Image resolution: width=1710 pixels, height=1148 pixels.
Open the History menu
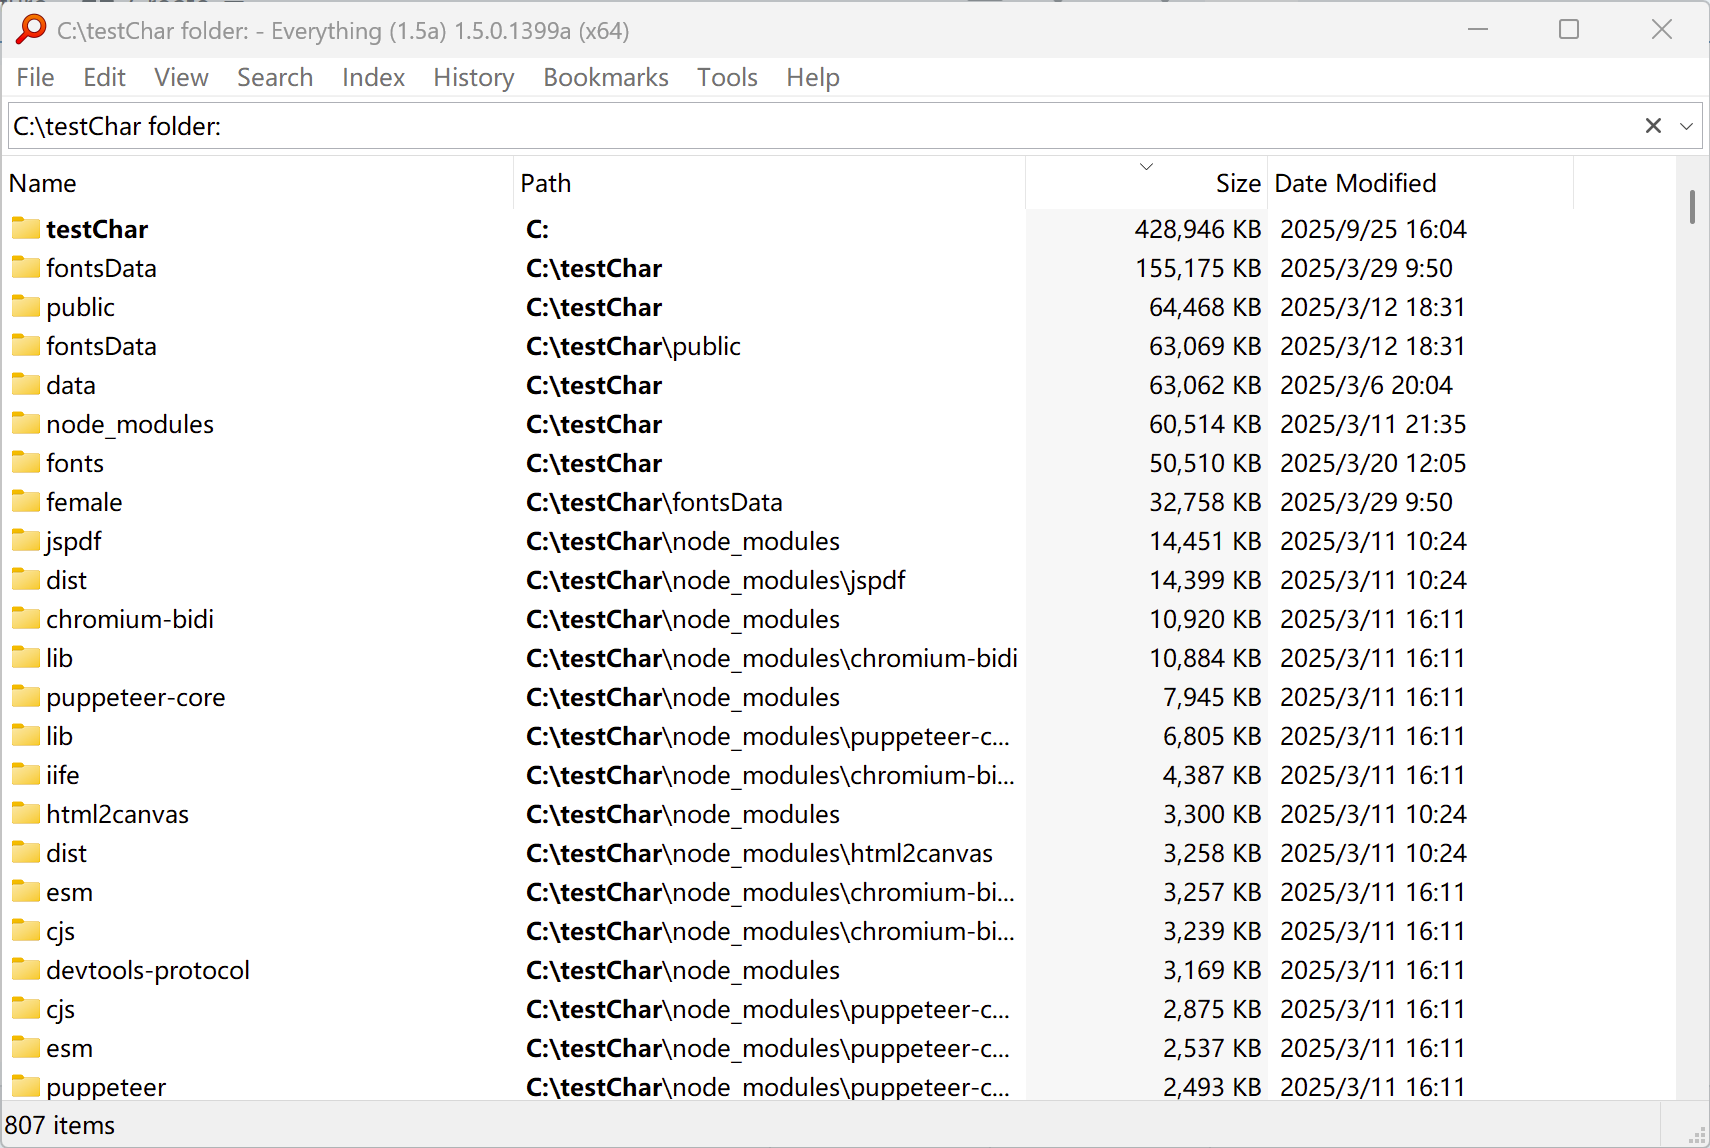[473, 77]
